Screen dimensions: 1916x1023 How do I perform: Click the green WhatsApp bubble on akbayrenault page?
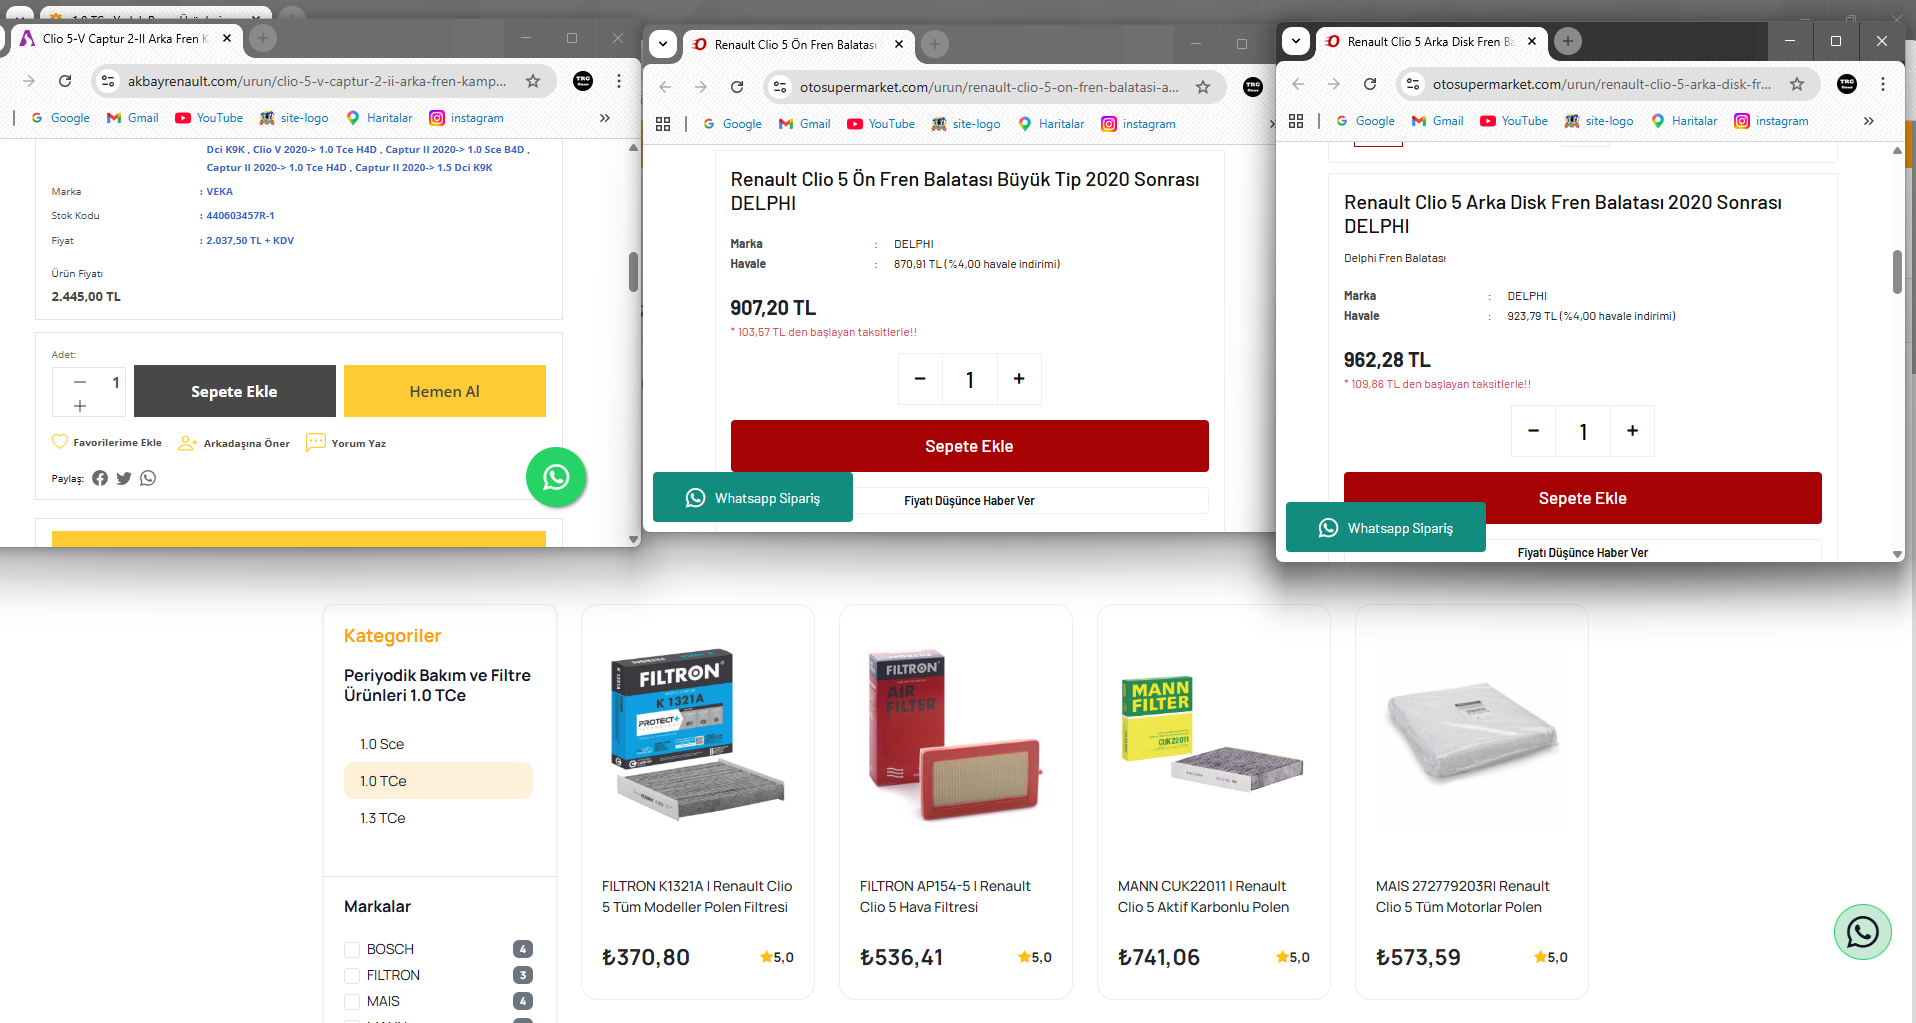[556, 477]
